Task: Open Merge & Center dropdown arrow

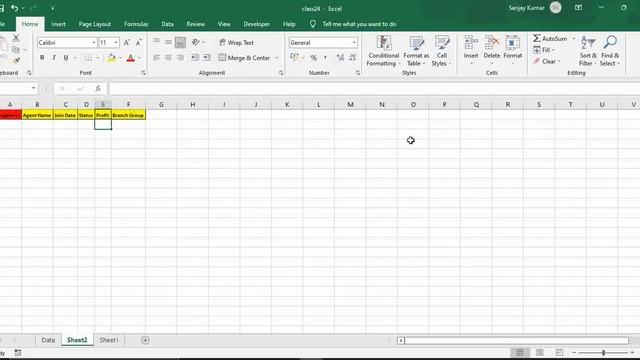Action: tap(276, 58)
